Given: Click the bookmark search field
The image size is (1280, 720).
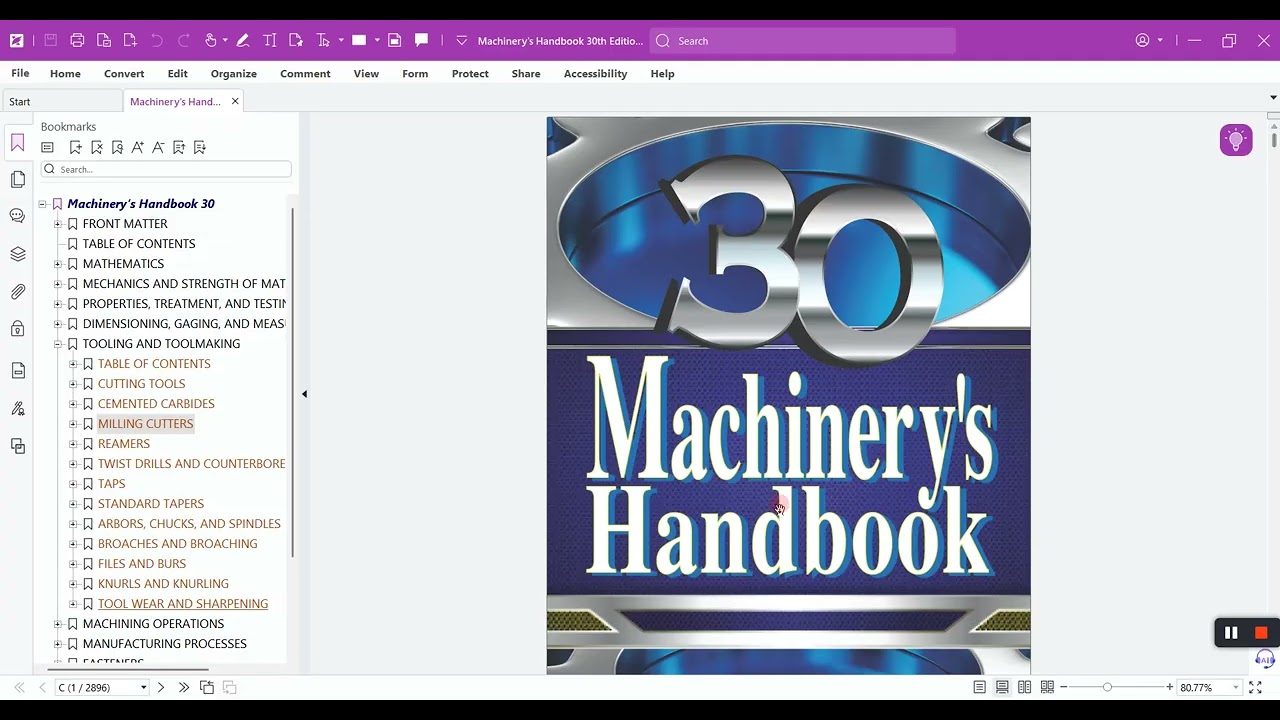Looking at the screenshot, I should [x=166, y=169].
